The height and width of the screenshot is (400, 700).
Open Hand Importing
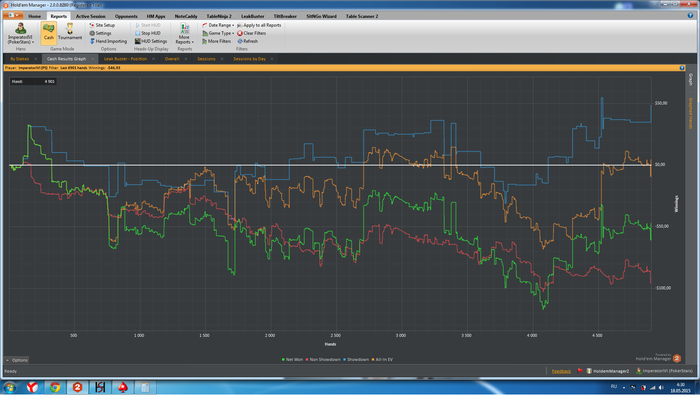(x=108, y=41)
